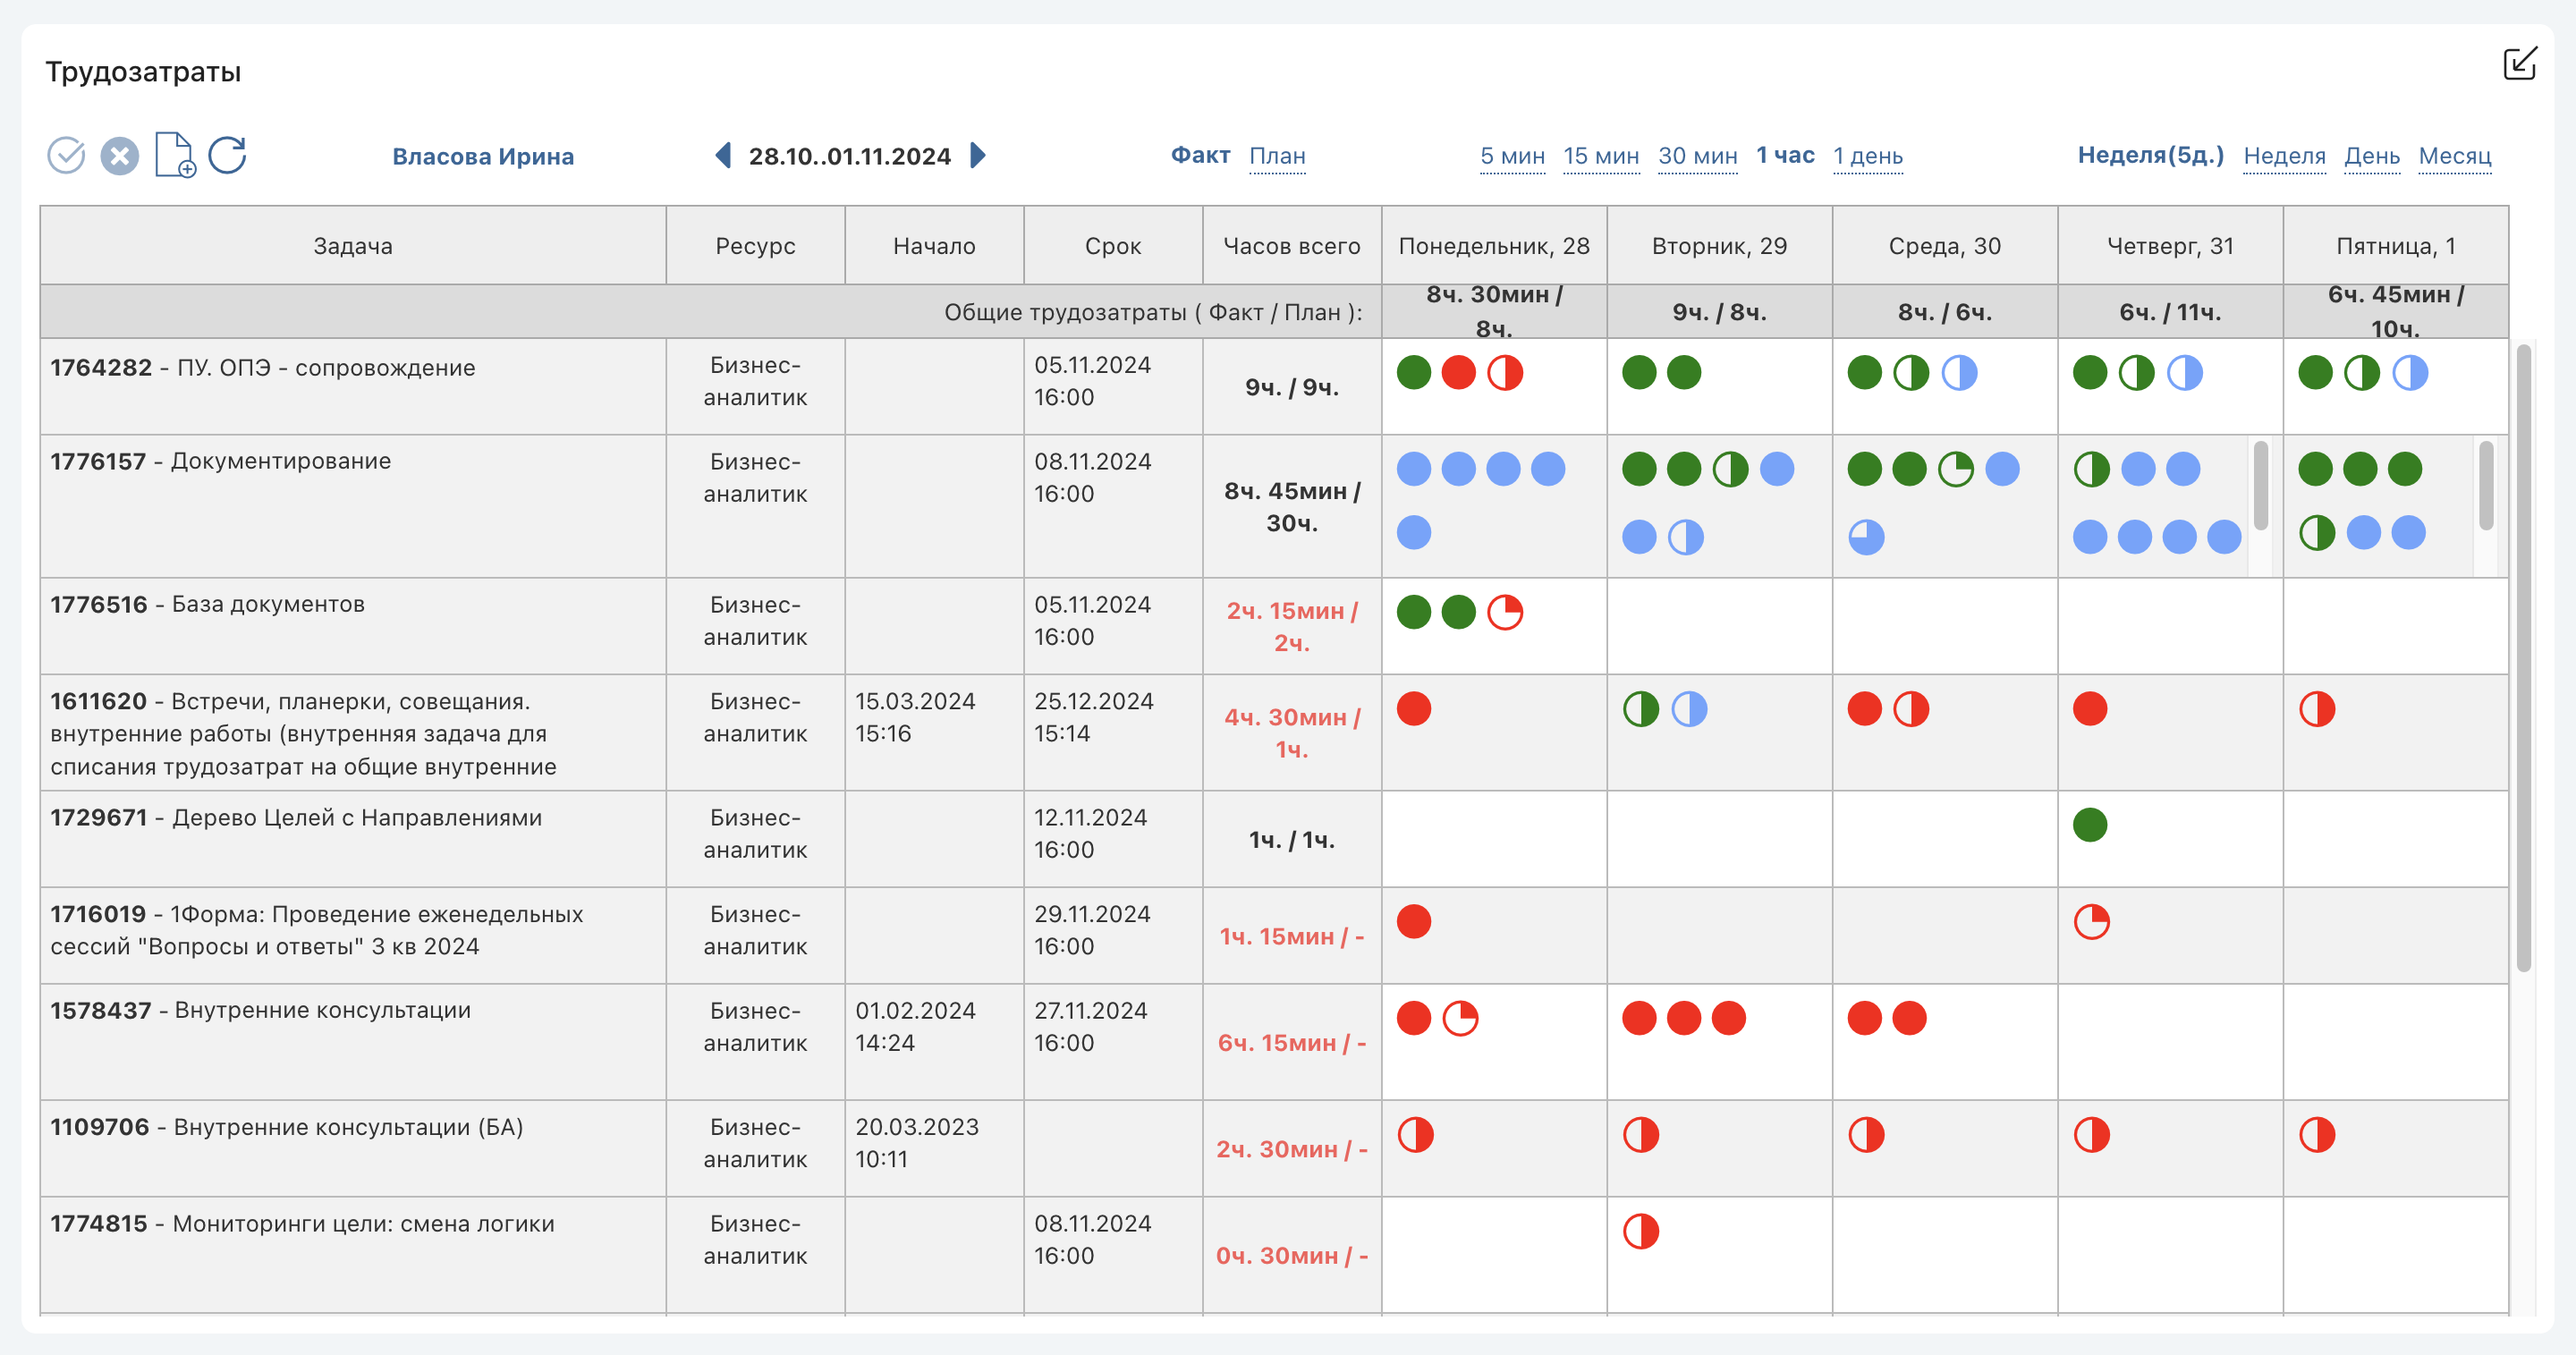Set time step to 1 день

(x=1867, y=156)
